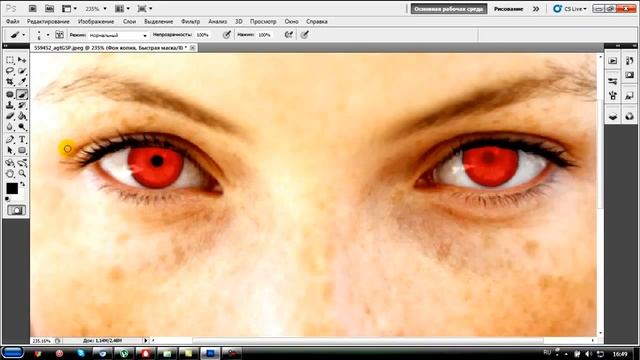Select the Zoom tool in the toolbox
The image size is (640, 360).
pyautogui.click(x=22, y=174)
